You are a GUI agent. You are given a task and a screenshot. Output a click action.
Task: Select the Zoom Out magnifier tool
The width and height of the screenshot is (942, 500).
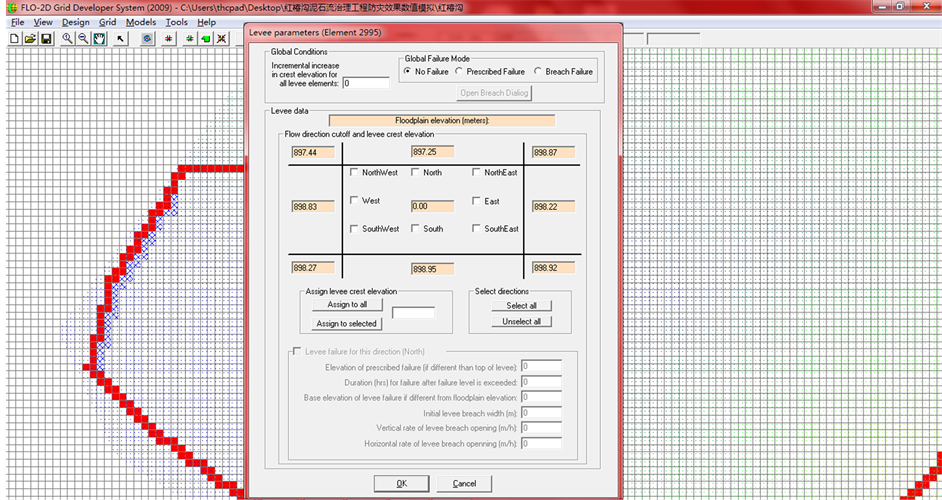83,39
